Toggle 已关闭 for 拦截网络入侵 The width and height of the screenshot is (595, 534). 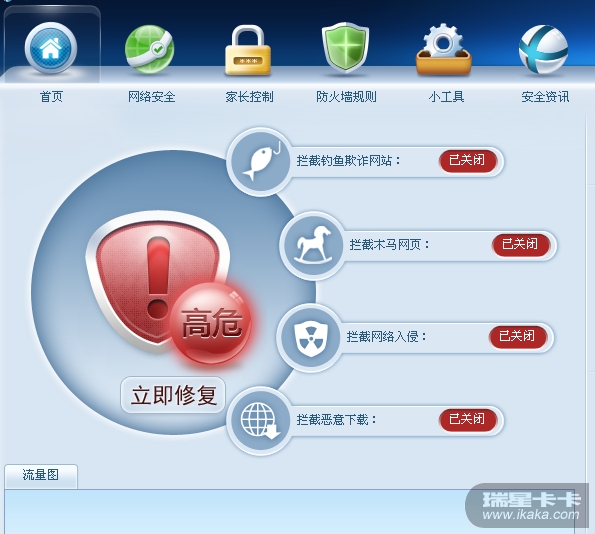(518, 337)
